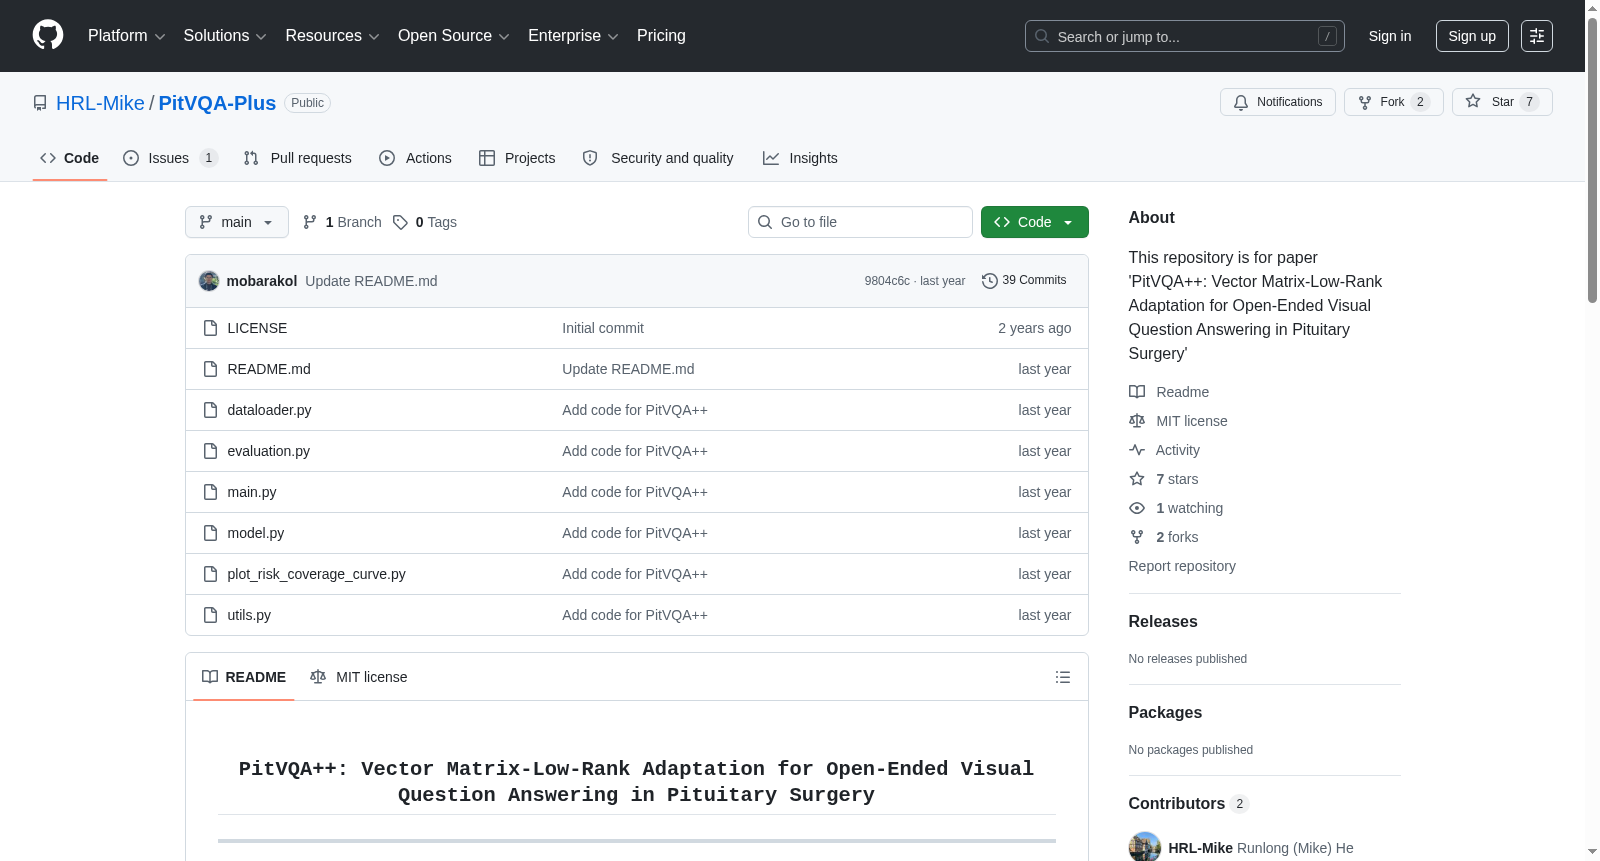
Task: Expand the Platform menu
Action: pos(126,36)
